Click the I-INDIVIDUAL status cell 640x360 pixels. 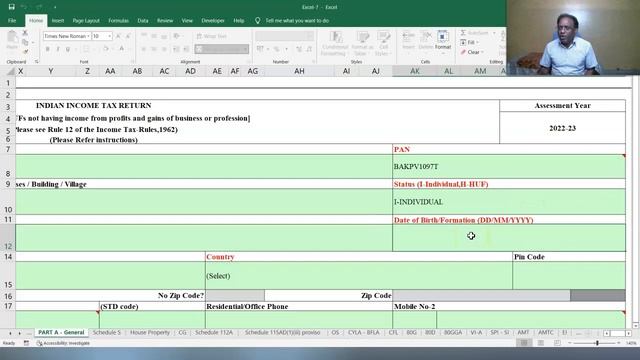coord(509,202)
